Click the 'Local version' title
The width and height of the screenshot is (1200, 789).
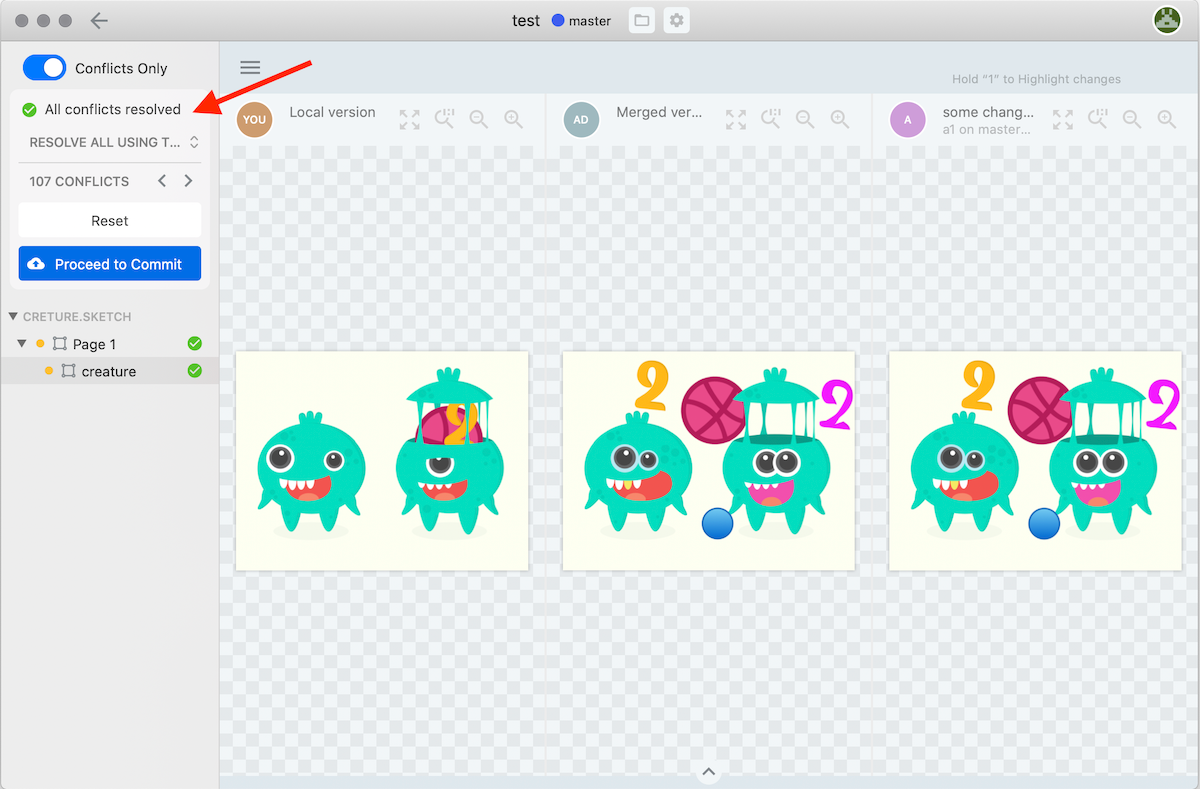pos(332,112)
